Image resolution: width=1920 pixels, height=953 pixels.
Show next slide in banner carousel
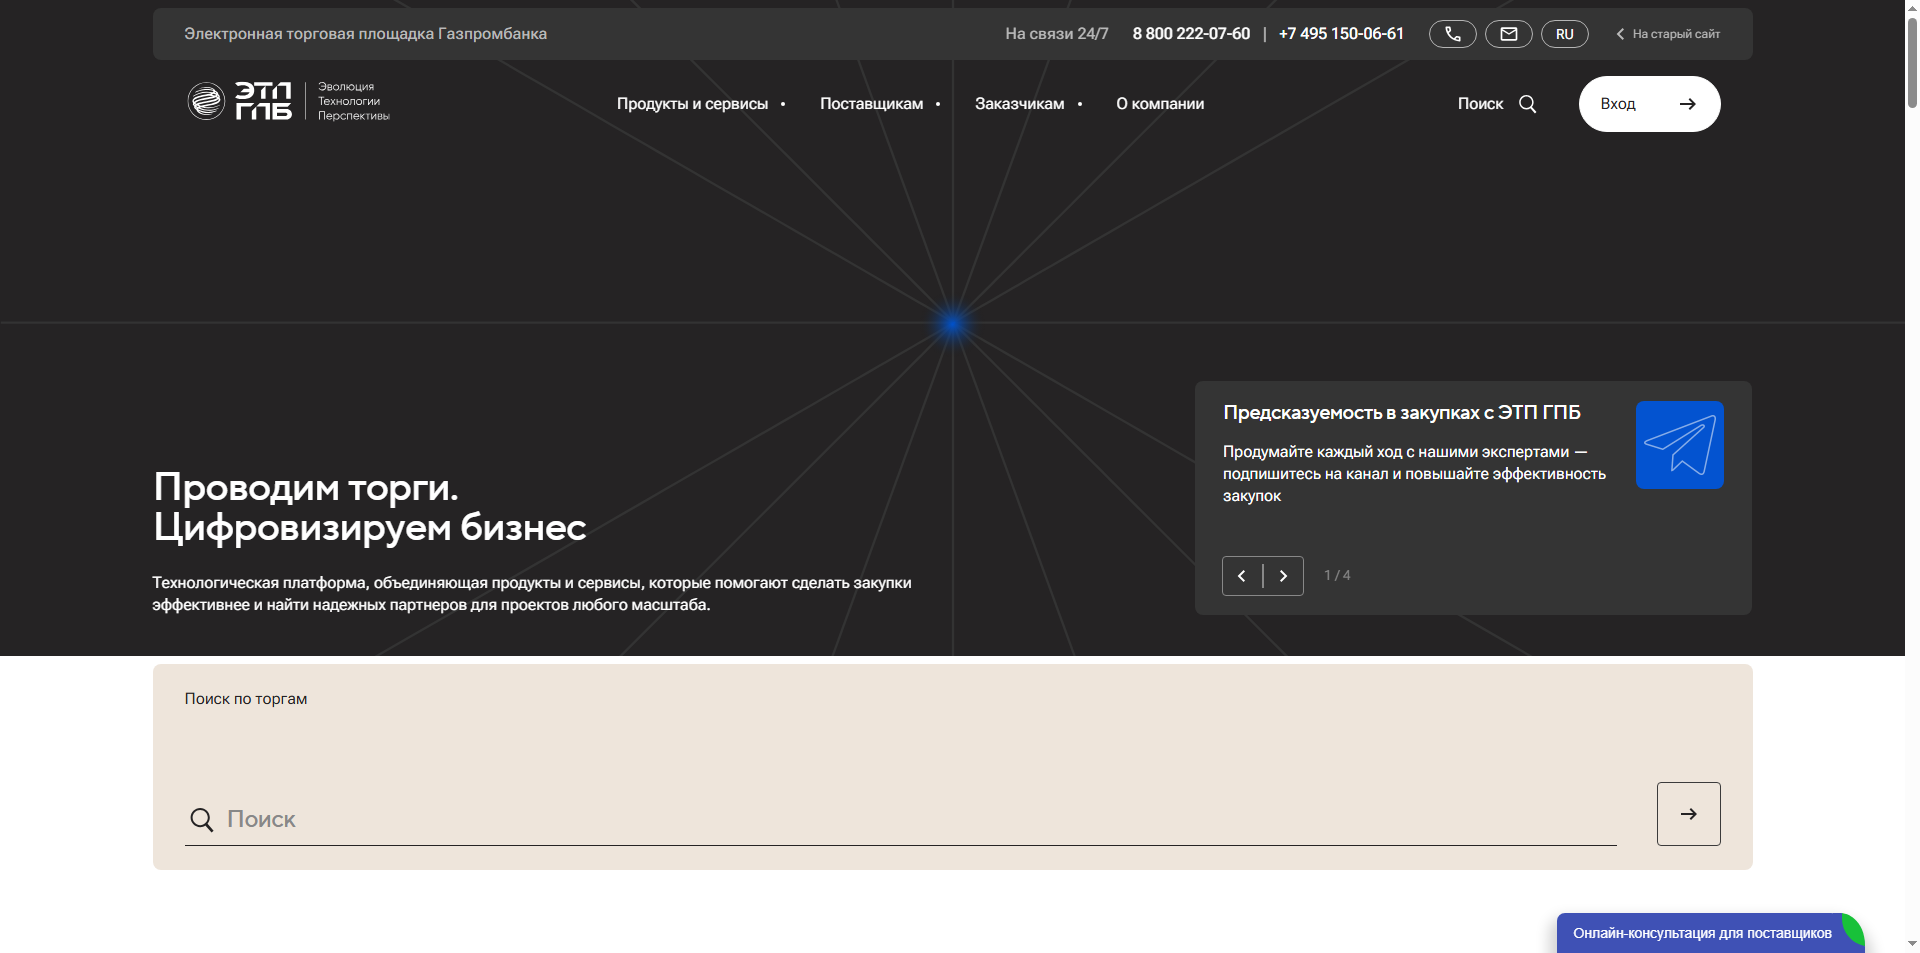[1283, 576]
